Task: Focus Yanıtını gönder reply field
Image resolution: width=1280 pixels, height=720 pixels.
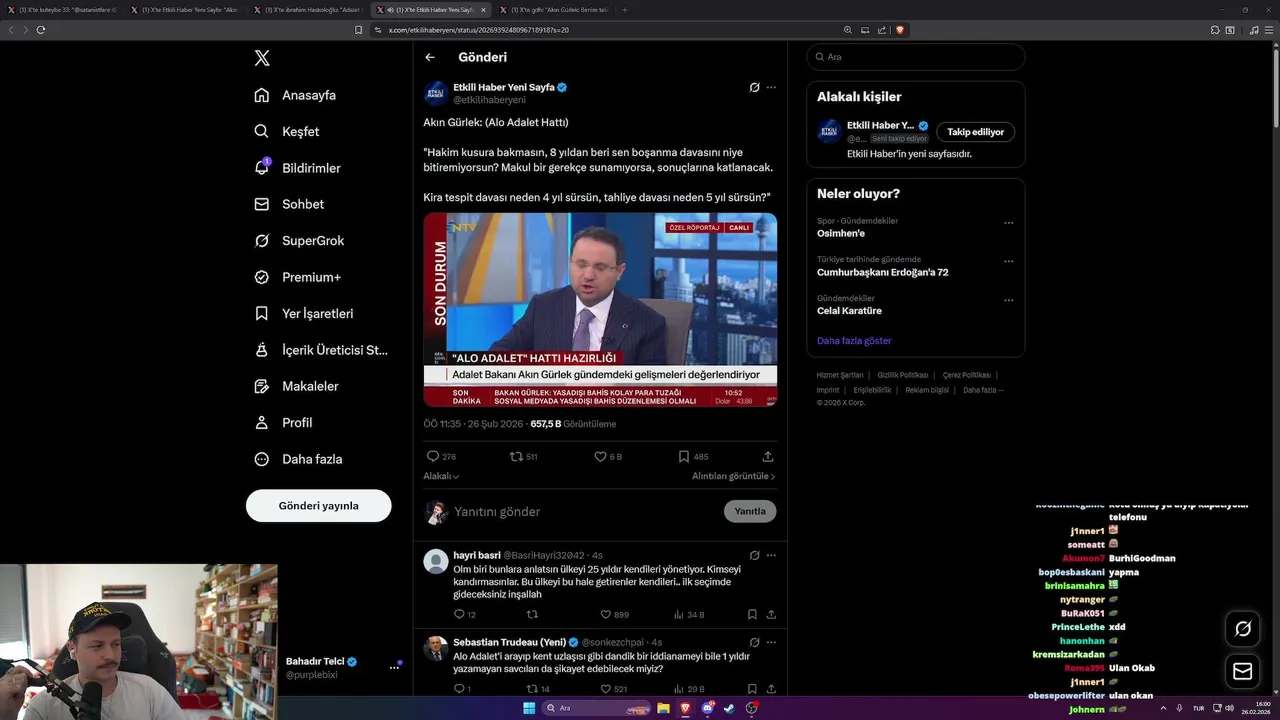Action: pos(585,511)
